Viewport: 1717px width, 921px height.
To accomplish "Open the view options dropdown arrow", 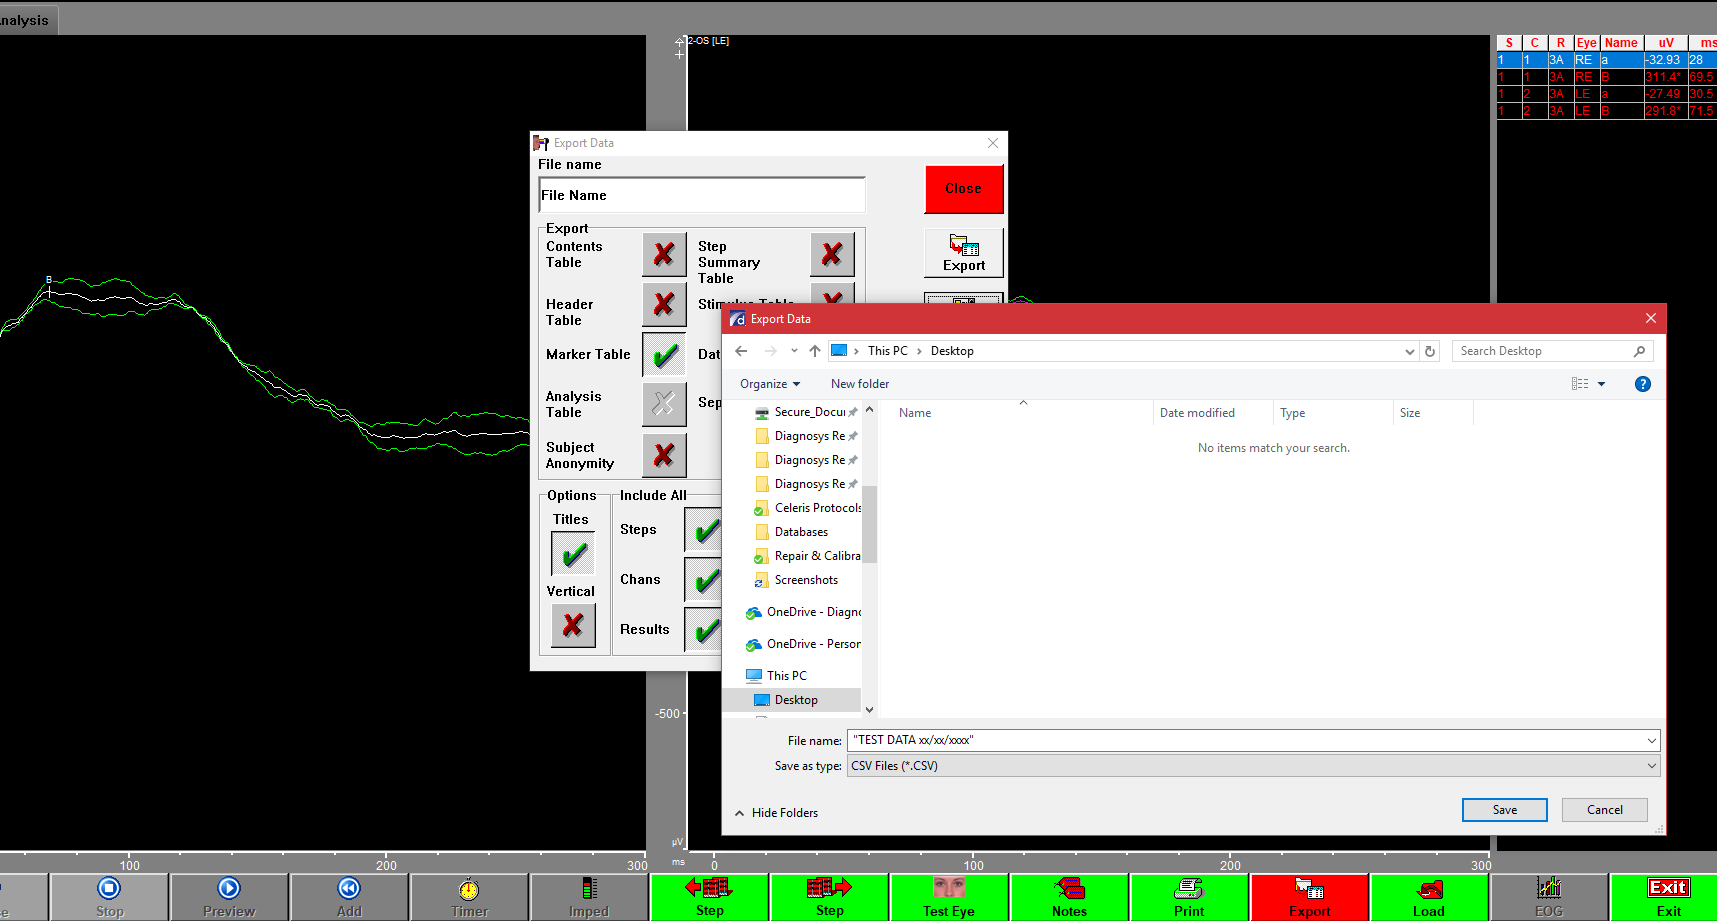I will (x=1601, y=384).
